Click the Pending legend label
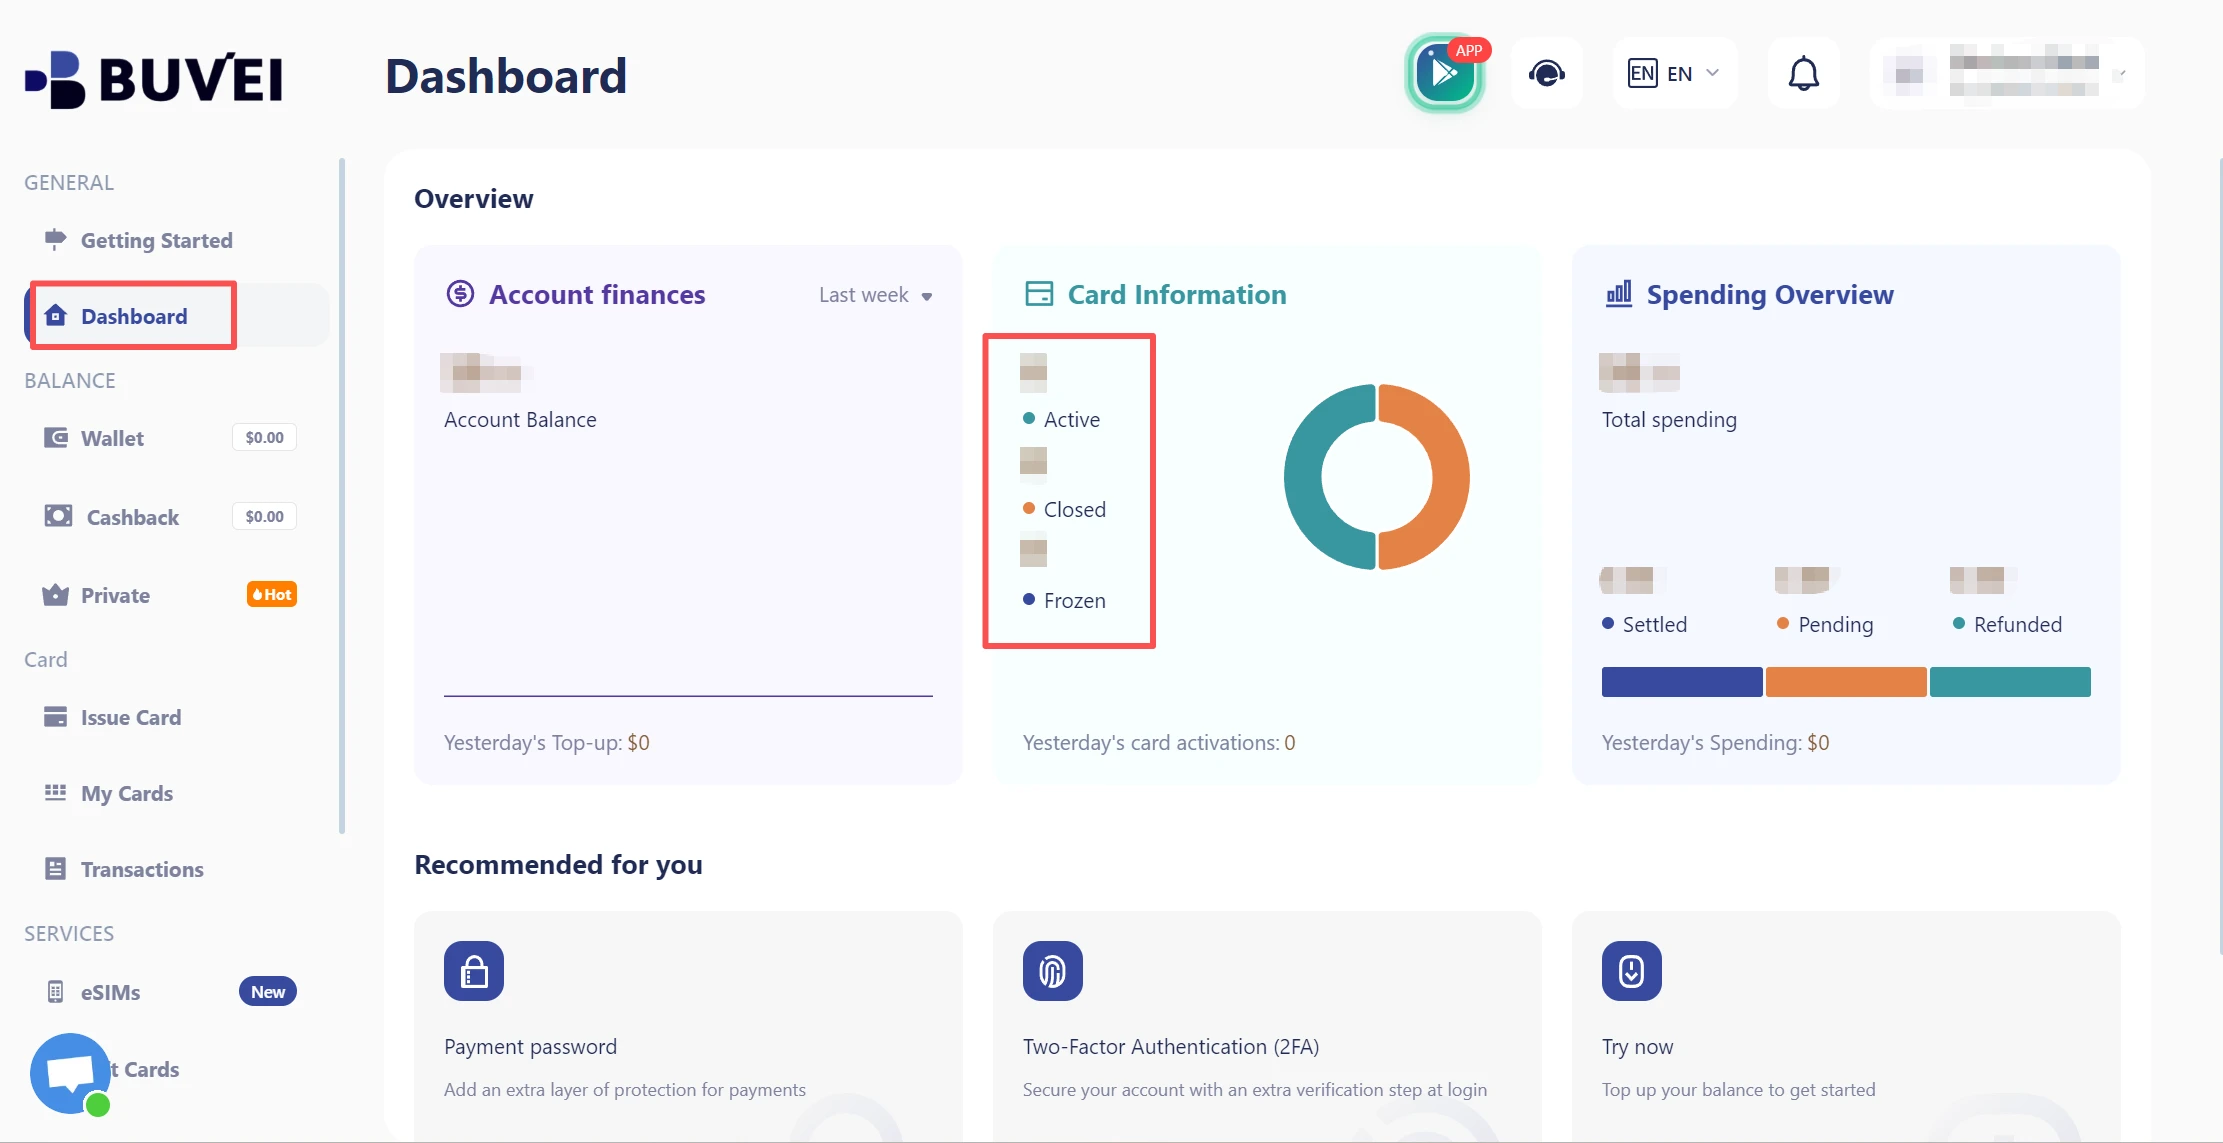This screenshot has width=2223, height=1143. (1836, 625)
